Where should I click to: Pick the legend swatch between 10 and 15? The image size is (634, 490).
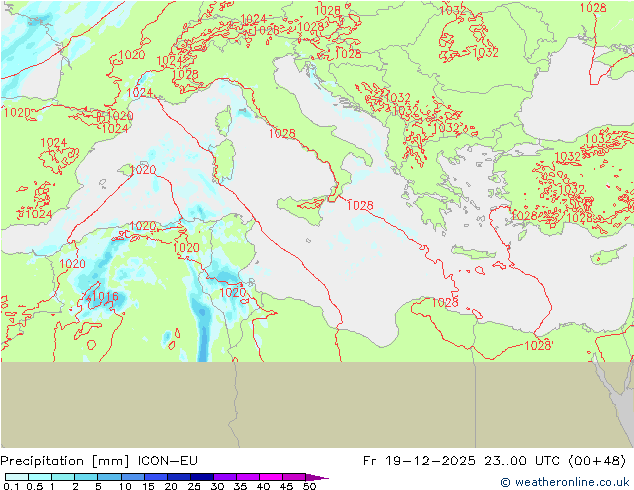[x=132, y=477]
